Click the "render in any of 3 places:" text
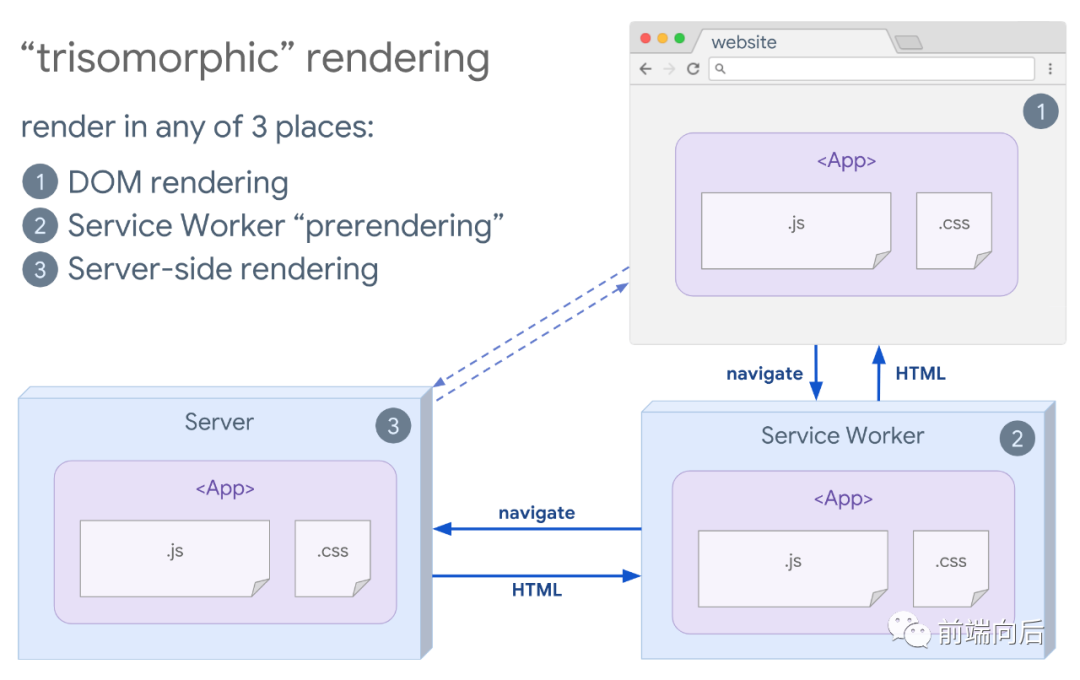1080x680 pixels. click(197, 127)
